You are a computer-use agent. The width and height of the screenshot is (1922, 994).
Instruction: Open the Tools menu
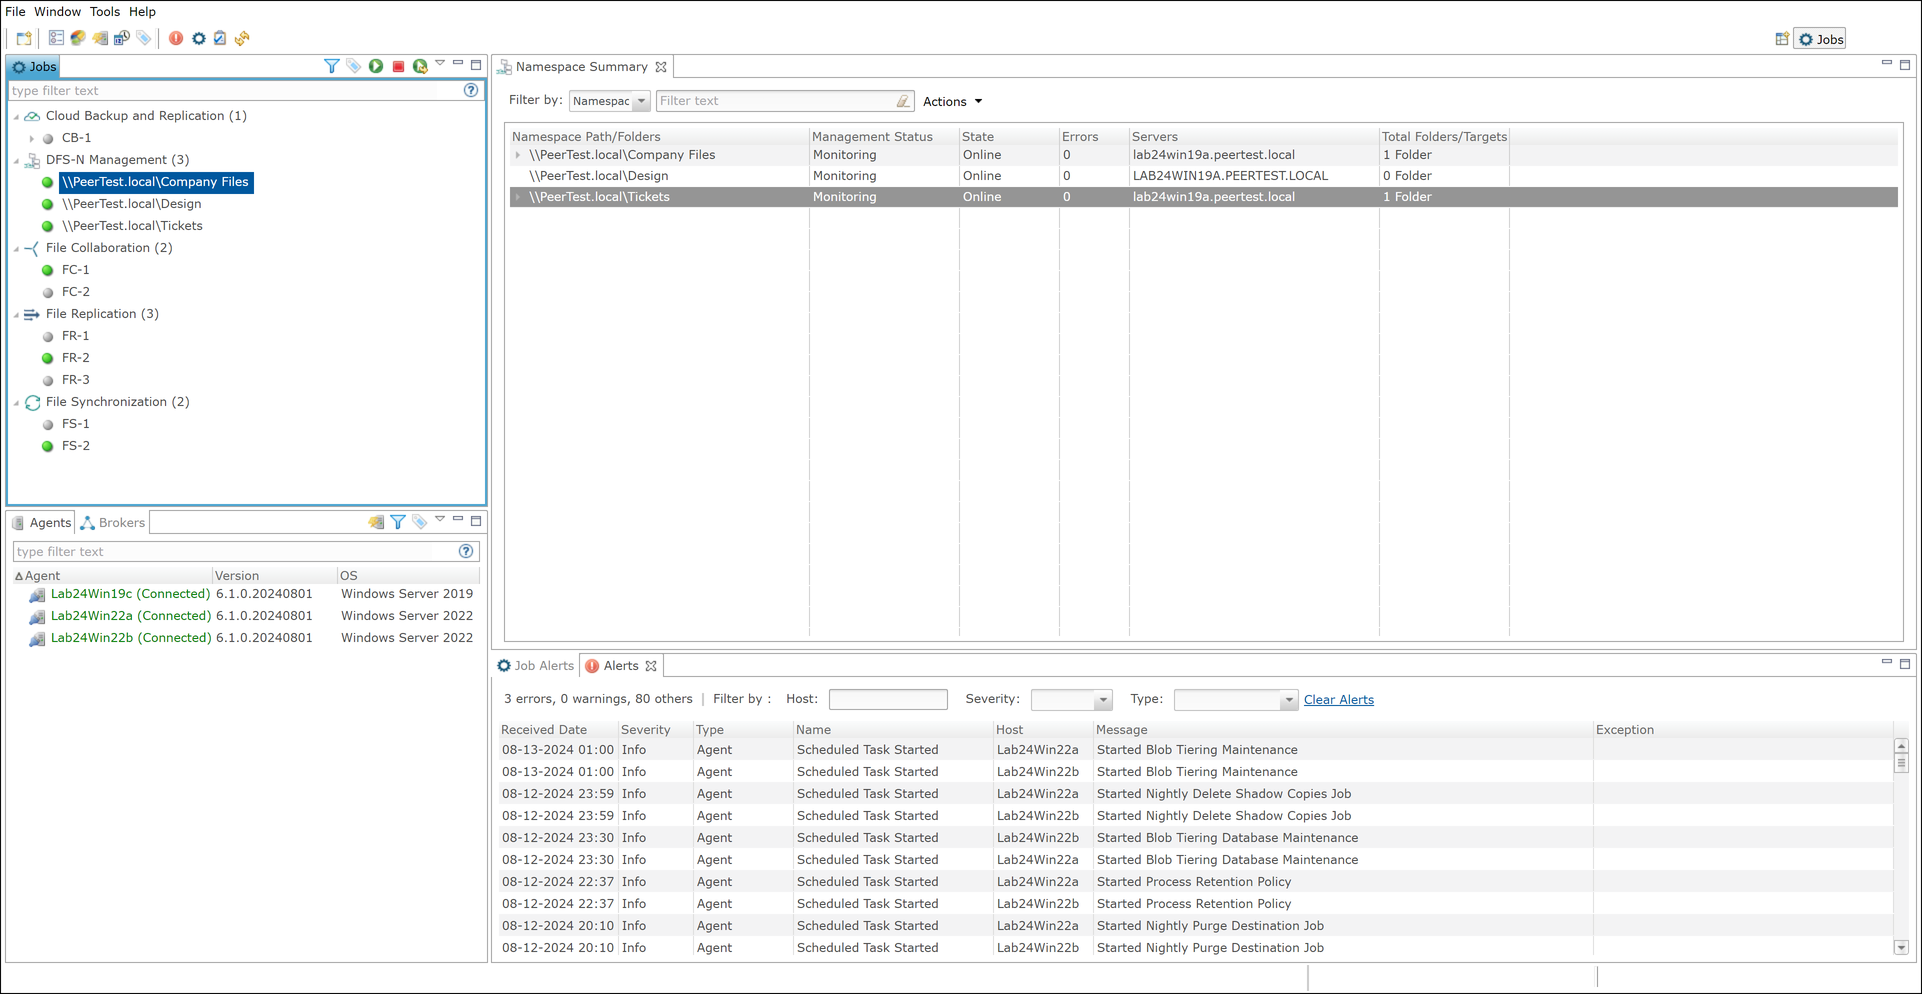coord(105,12)
